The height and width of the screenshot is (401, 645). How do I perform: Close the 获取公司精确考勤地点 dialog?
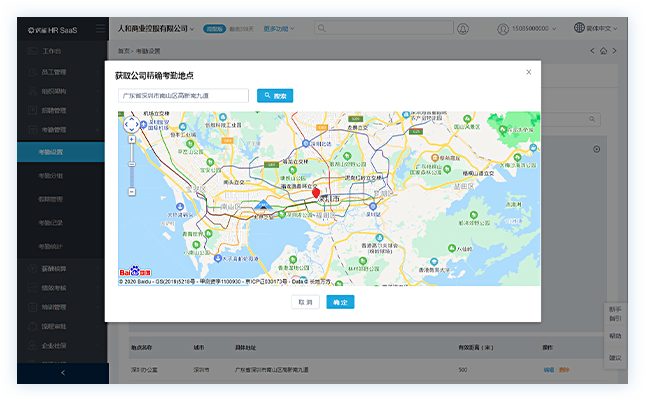tap(529, 72)
